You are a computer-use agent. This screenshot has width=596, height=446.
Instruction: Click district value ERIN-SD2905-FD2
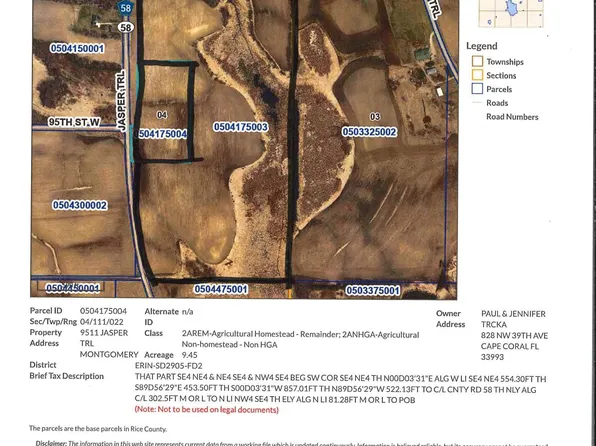[168, 366]
